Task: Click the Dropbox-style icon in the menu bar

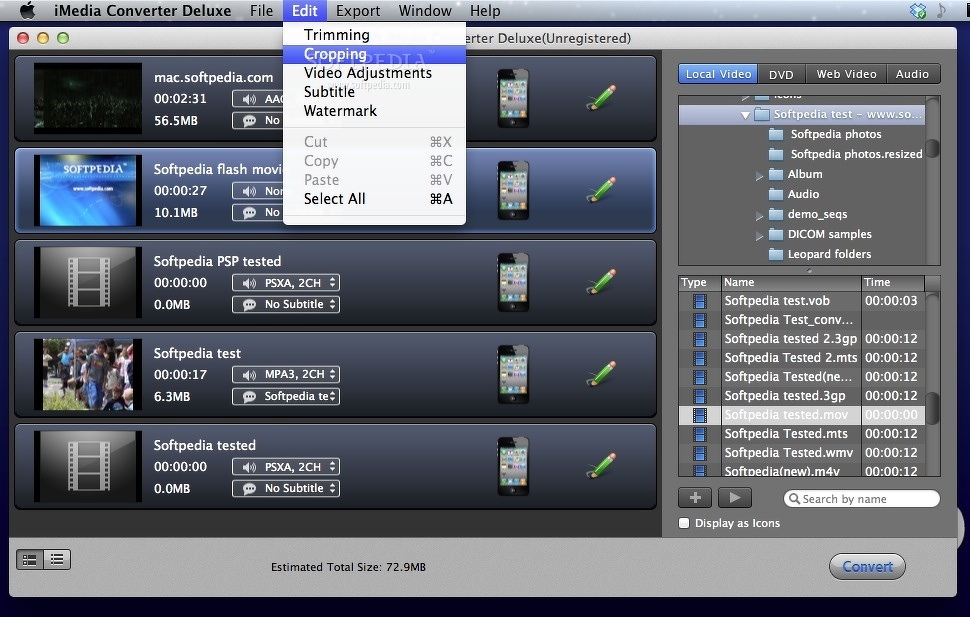Action: (x=918, y=11)
